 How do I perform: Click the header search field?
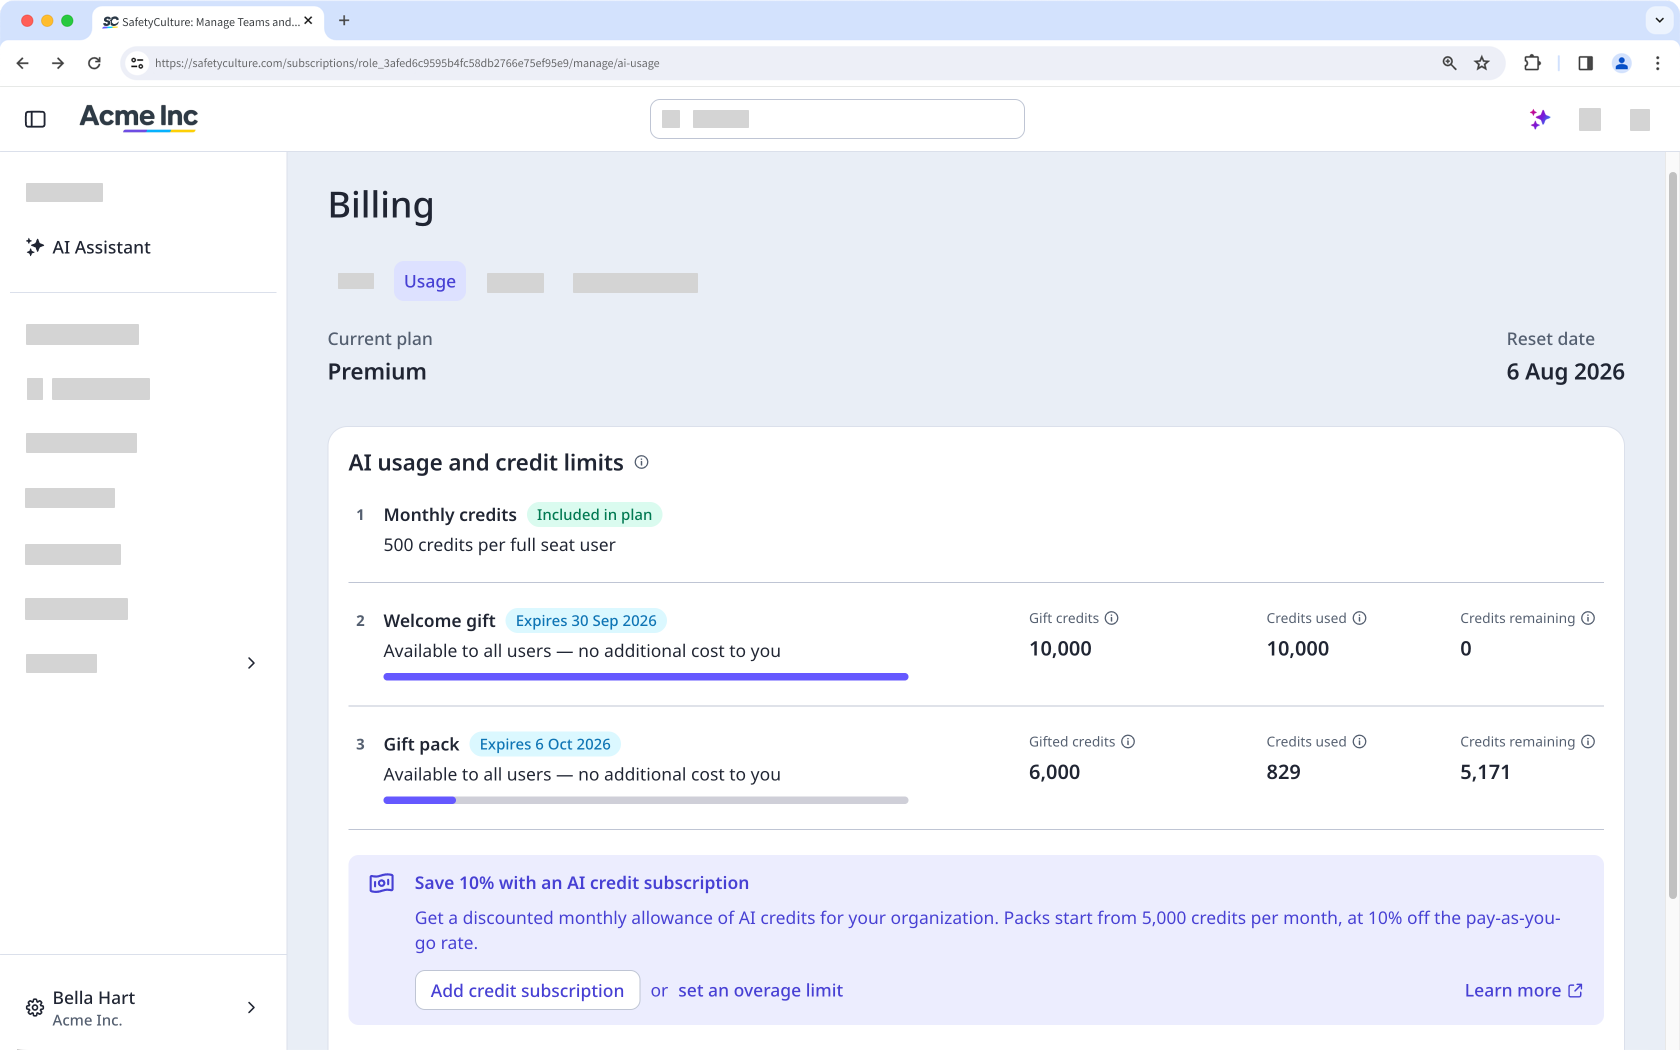tap(837, 119)
